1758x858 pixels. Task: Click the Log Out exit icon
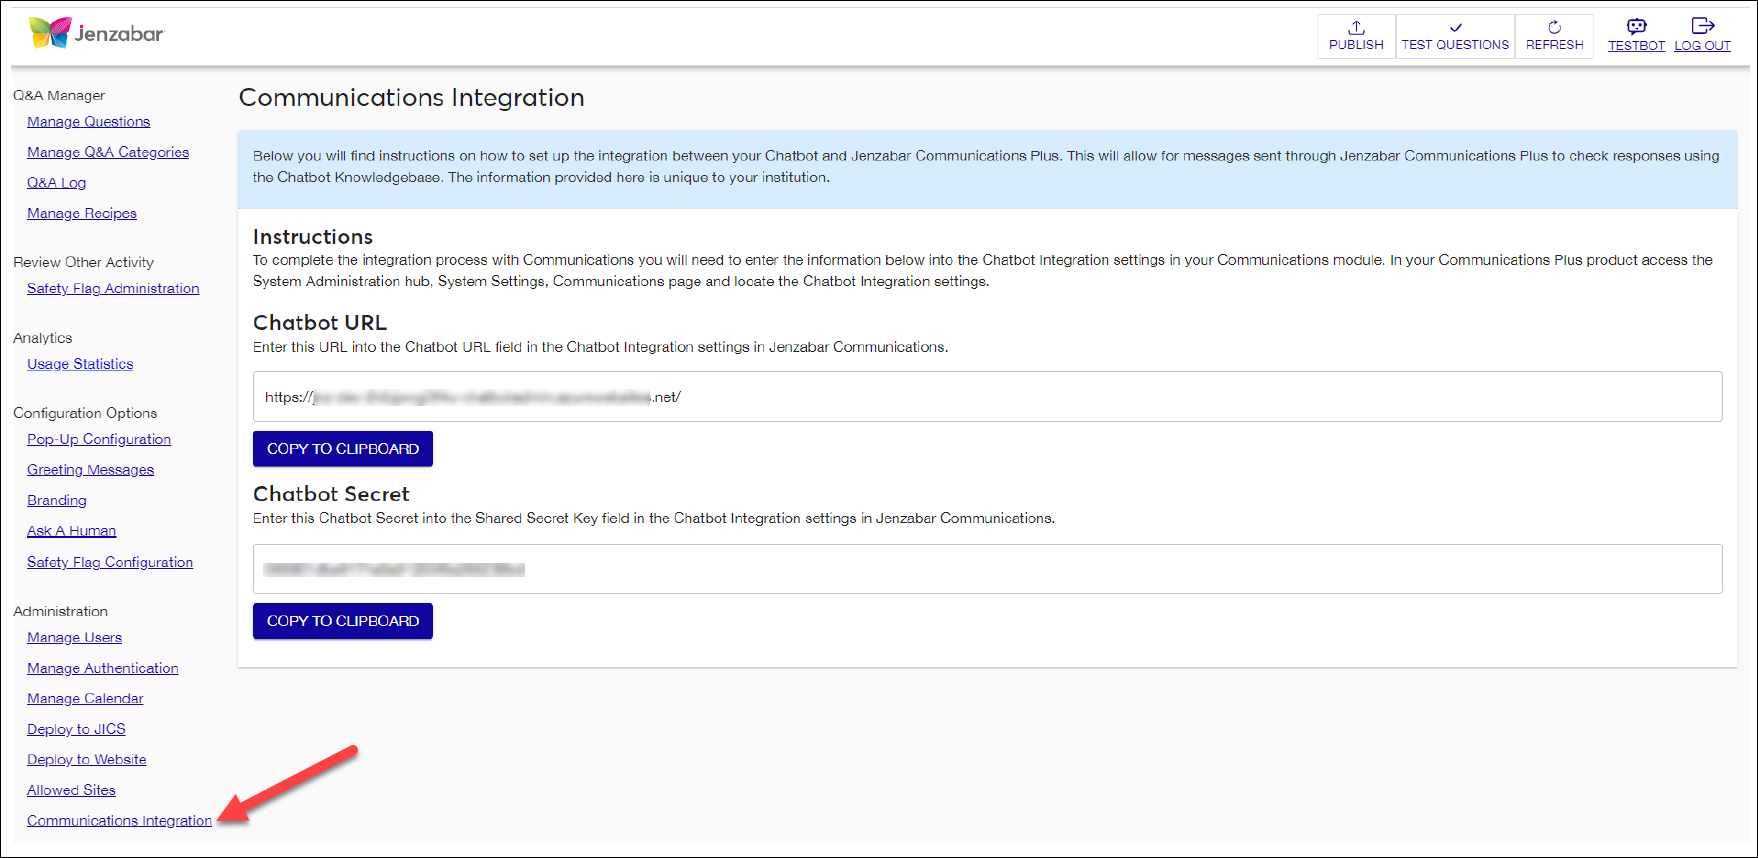pyautogui.click(x=1702, y=26)
